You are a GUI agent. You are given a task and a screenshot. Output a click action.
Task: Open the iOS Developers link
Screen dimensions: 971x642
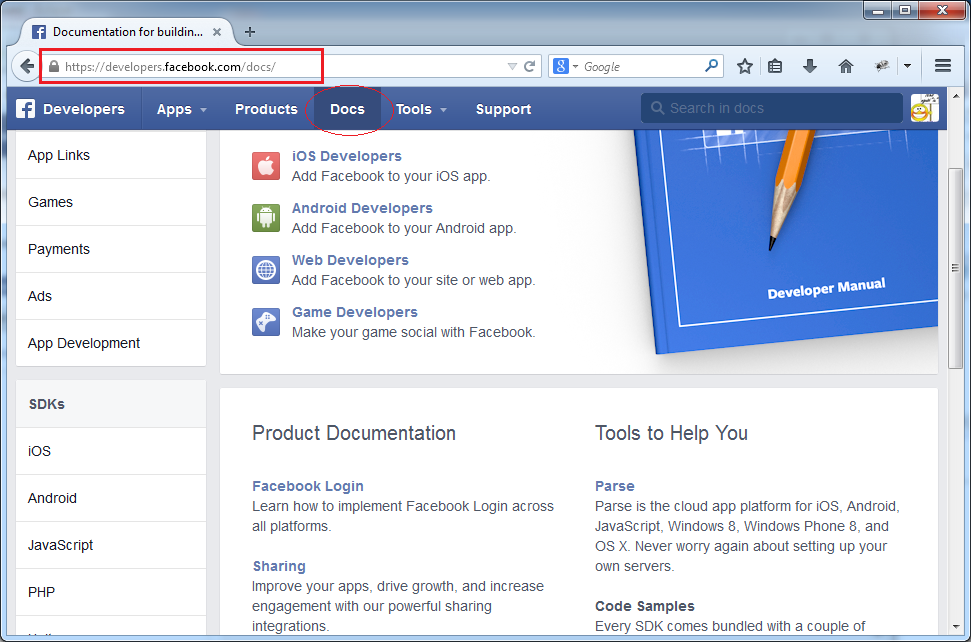point(347,156)
